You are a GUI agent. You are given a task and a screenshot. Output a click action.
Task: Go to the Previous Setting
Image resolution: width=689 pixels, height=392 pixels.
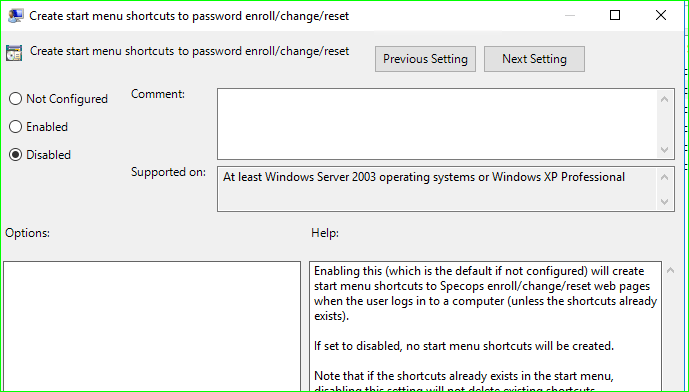[425, 59]
